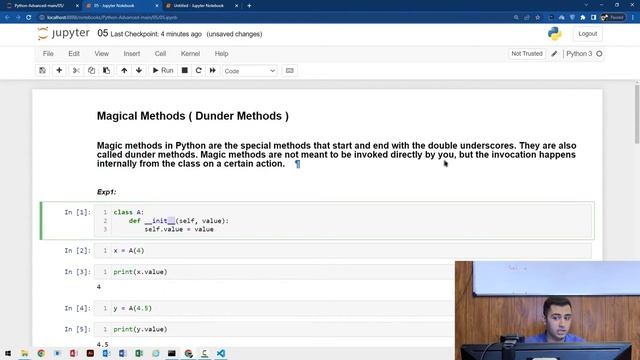Image resolution: width=640 pixels, height=360 pixels.
Task: Open File Explorer from the taskbar
Action: click(x=24, y=353)
